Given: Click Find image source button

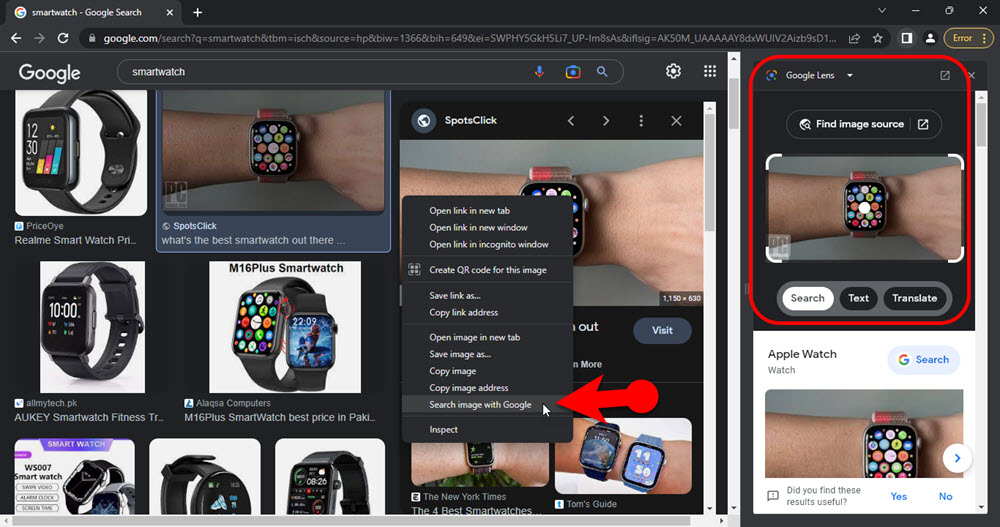Looking at the screenshot, I should [864, 124].
